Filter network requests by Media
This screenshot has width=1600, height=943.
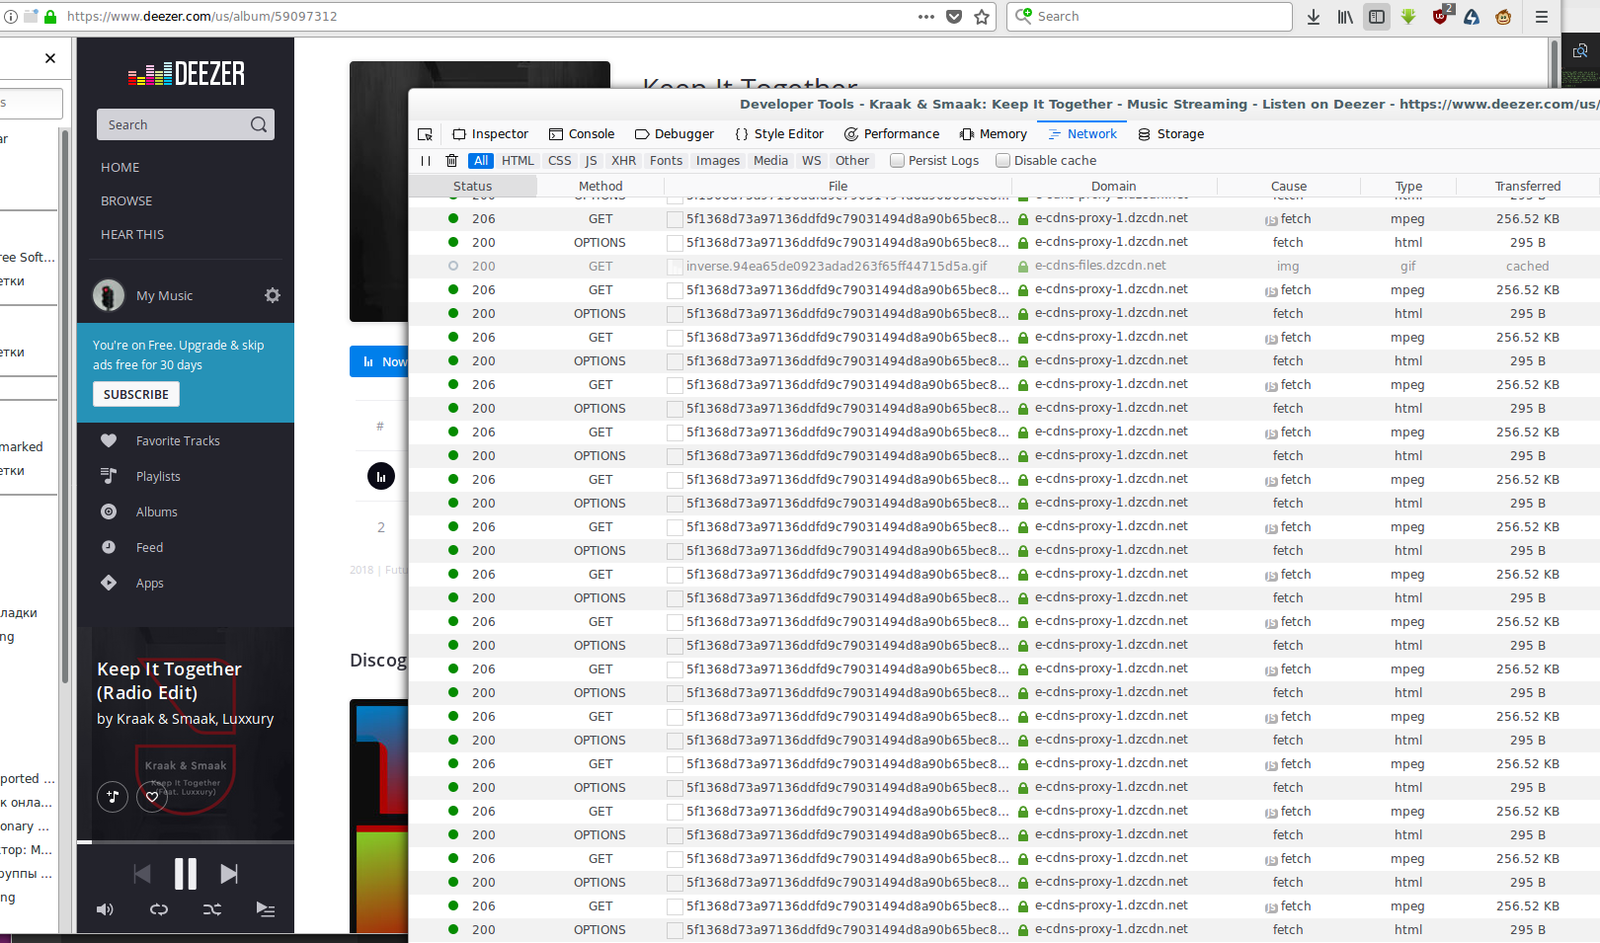(771, 161)
